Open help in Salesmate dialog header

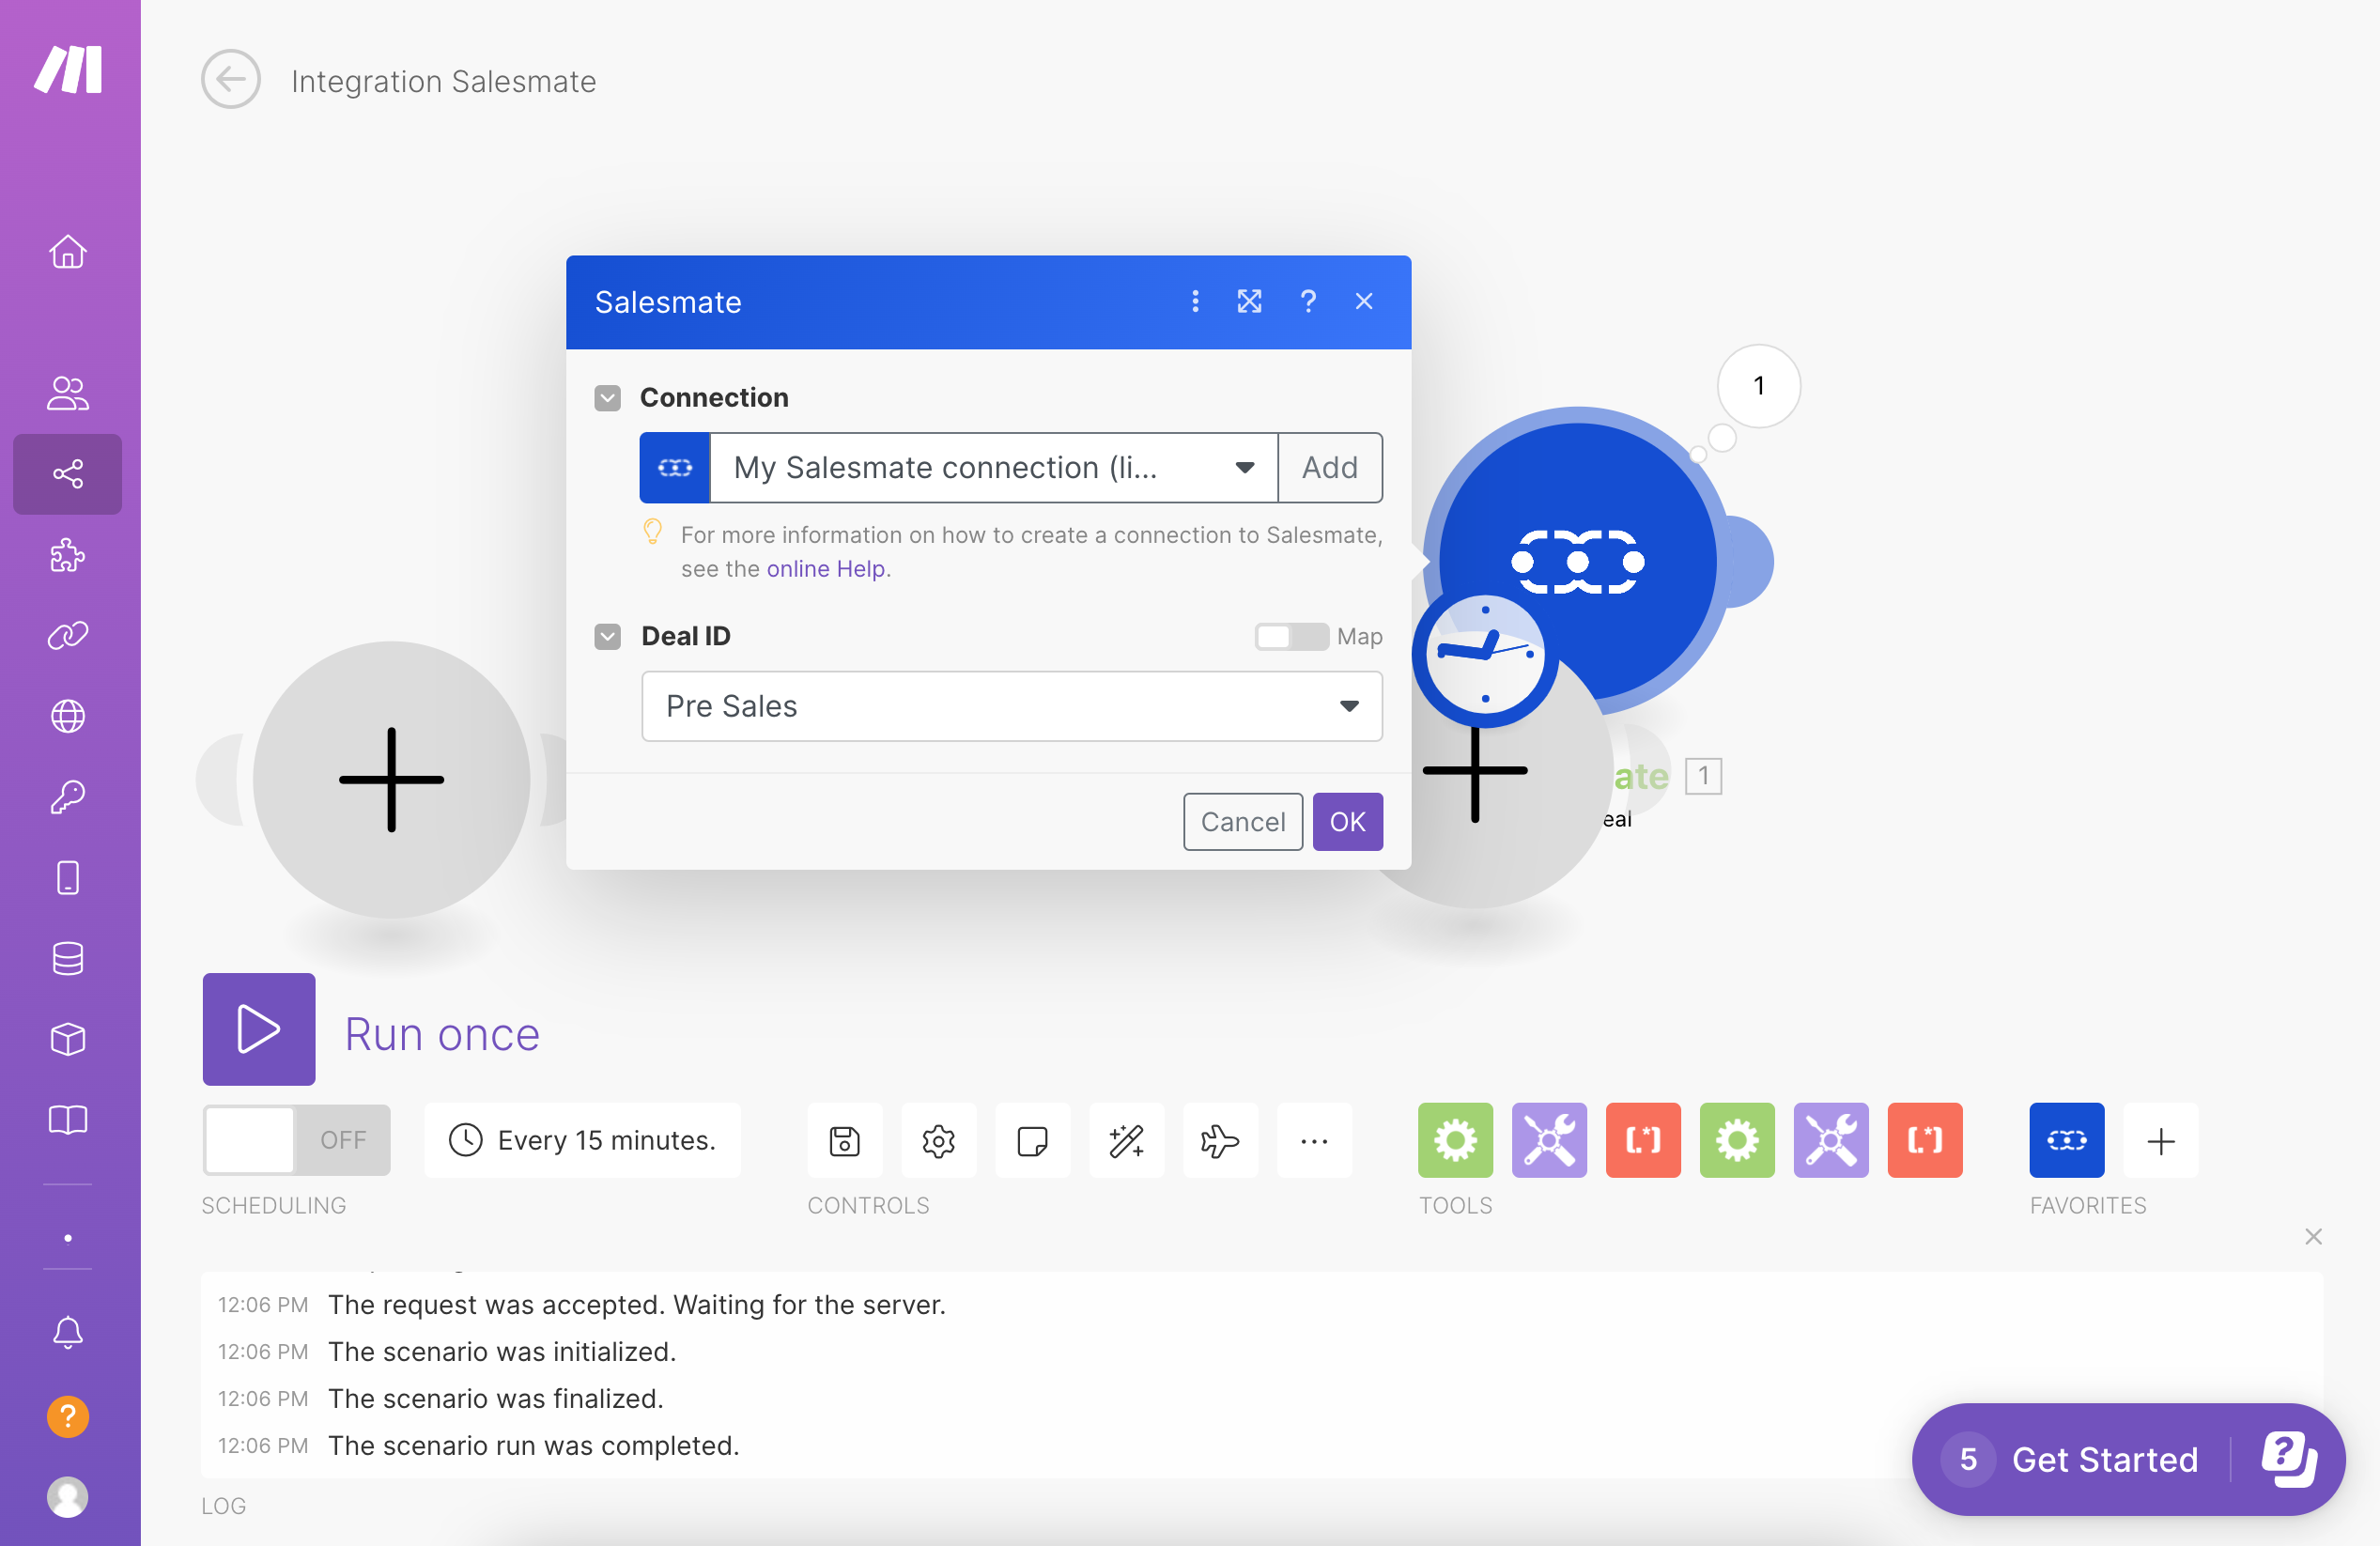(x=1308, y=302)
